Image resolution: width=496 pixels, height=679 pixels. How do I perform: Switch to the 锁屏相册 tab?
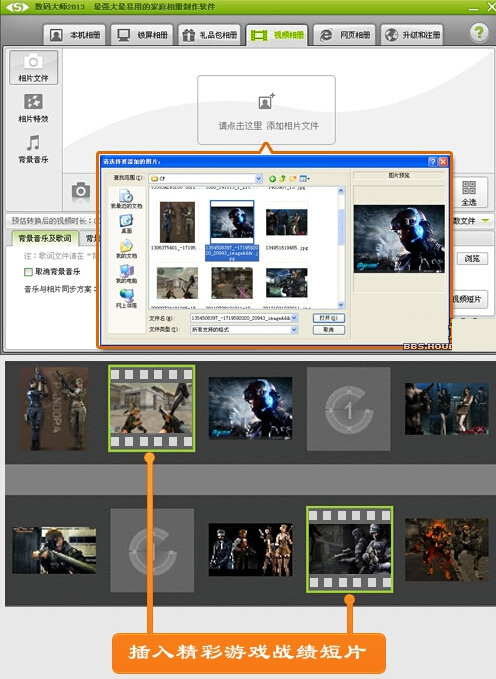tap(142, 35)
